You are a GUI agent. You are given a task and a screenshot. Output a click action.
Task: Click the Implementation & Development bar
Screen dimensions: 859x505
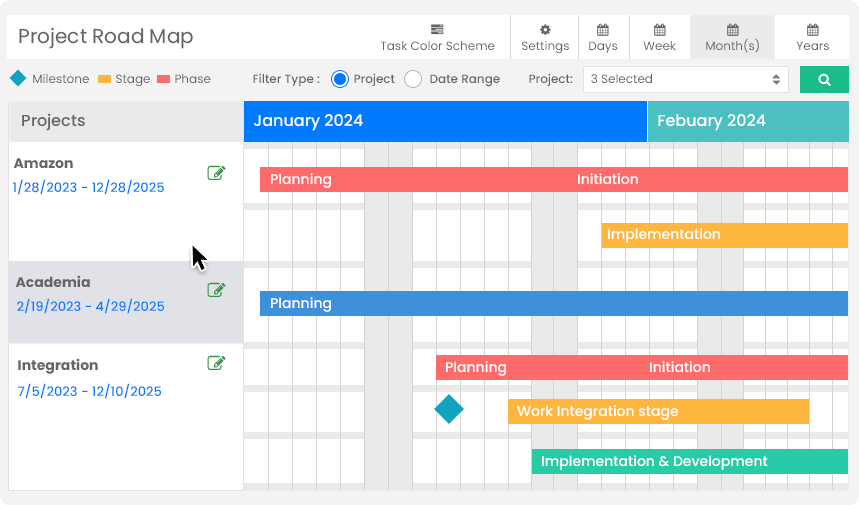click(x=690, y=461)
